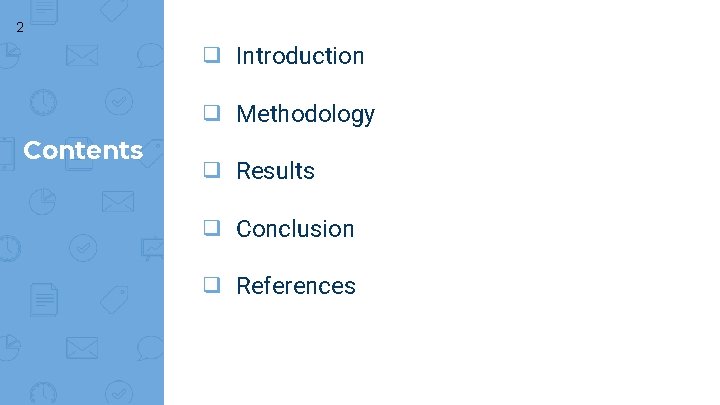The image size is (720, 405).
Task: Open the Introduction section
Action: pos(300,56)
